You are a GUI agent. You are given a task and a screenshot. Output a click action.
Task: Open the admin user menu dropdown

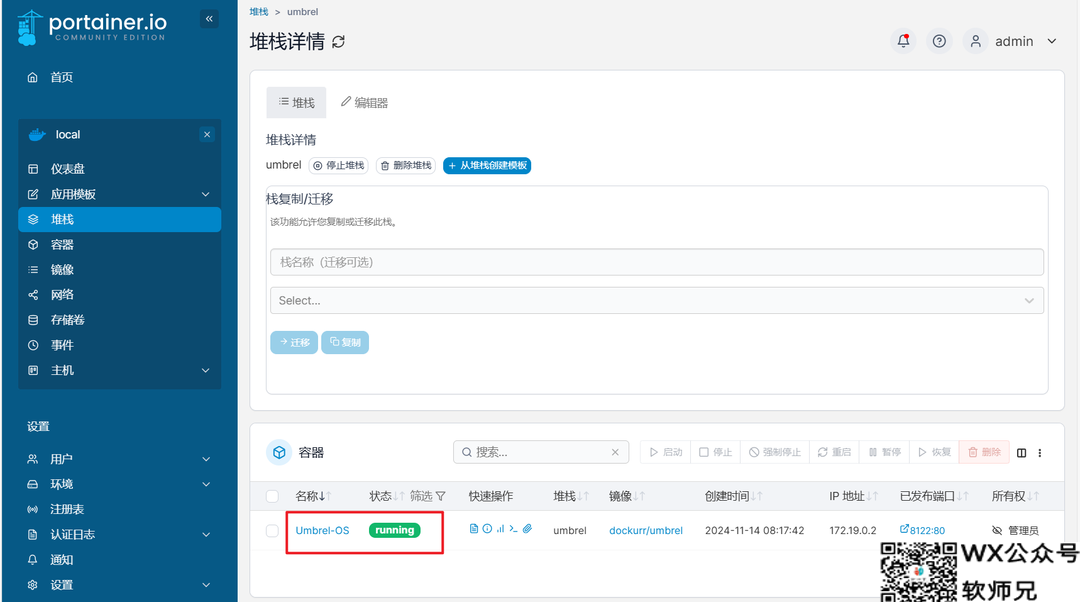coord(1052,41)
